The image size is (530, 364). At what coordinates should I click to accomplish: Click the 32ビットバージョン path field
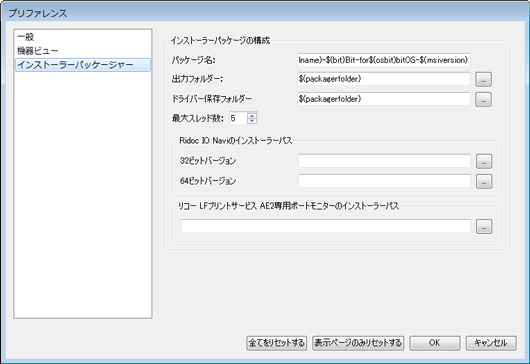tap(384, 161)
